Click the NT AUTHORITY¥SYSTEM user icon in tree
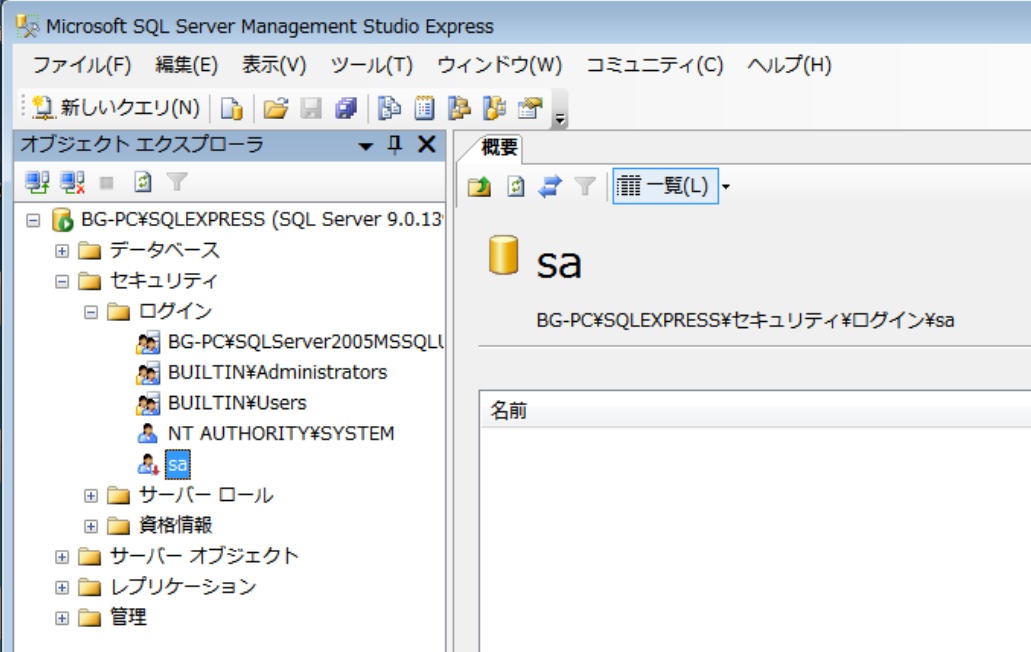1031x652 pixels. click(x=147, y=434)
